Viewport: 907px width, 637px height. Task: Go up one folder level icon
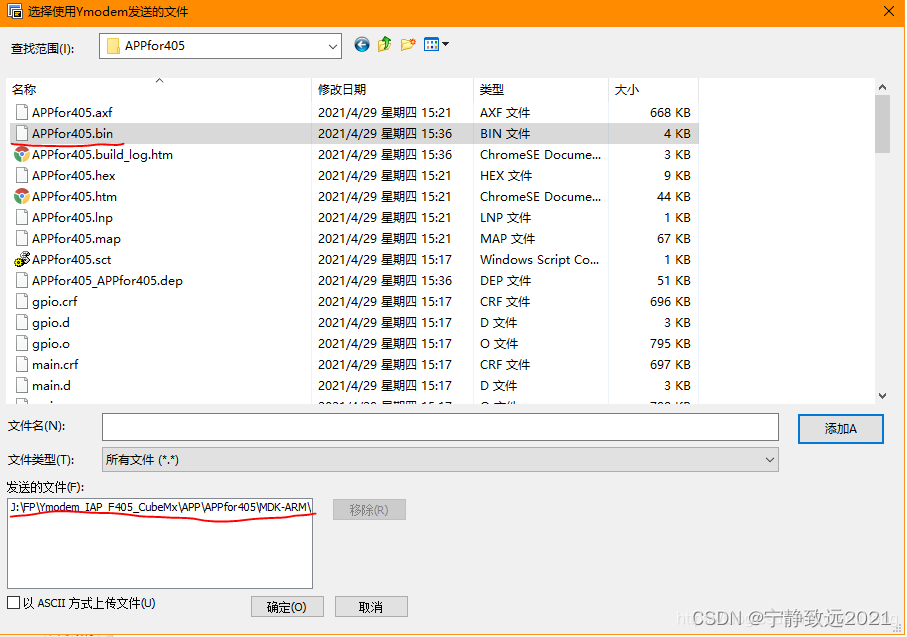[x=384, y=45]
